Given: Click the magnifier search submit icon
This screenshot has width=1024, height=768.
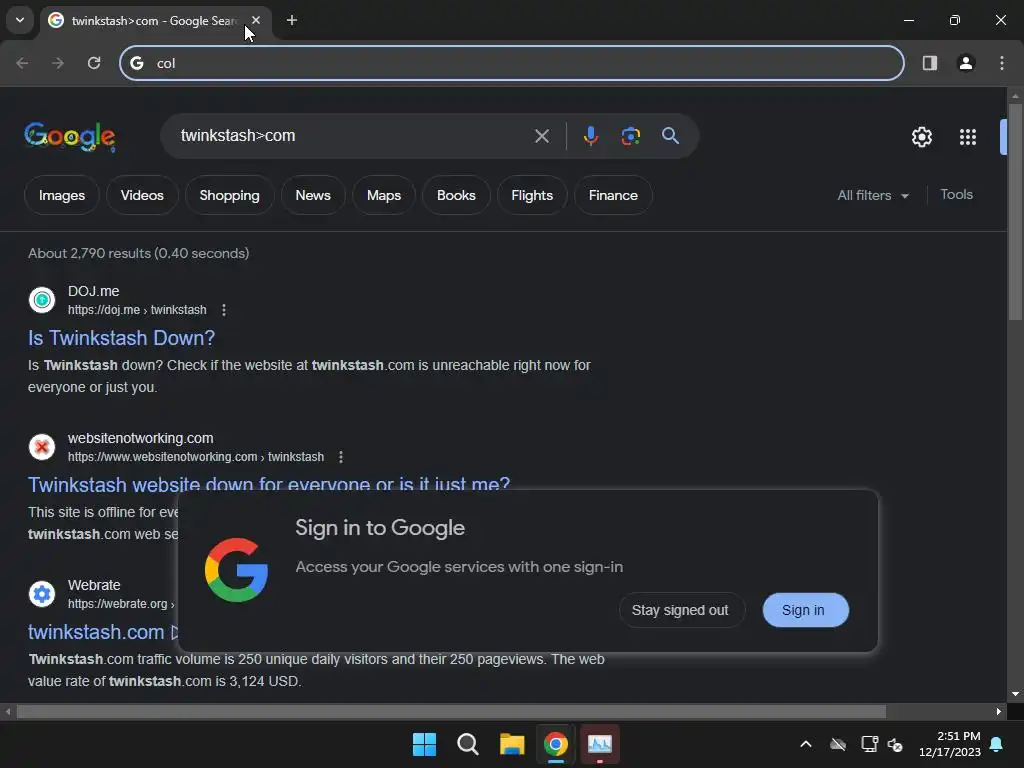Looking at the screenshot, I should (670, 136).
